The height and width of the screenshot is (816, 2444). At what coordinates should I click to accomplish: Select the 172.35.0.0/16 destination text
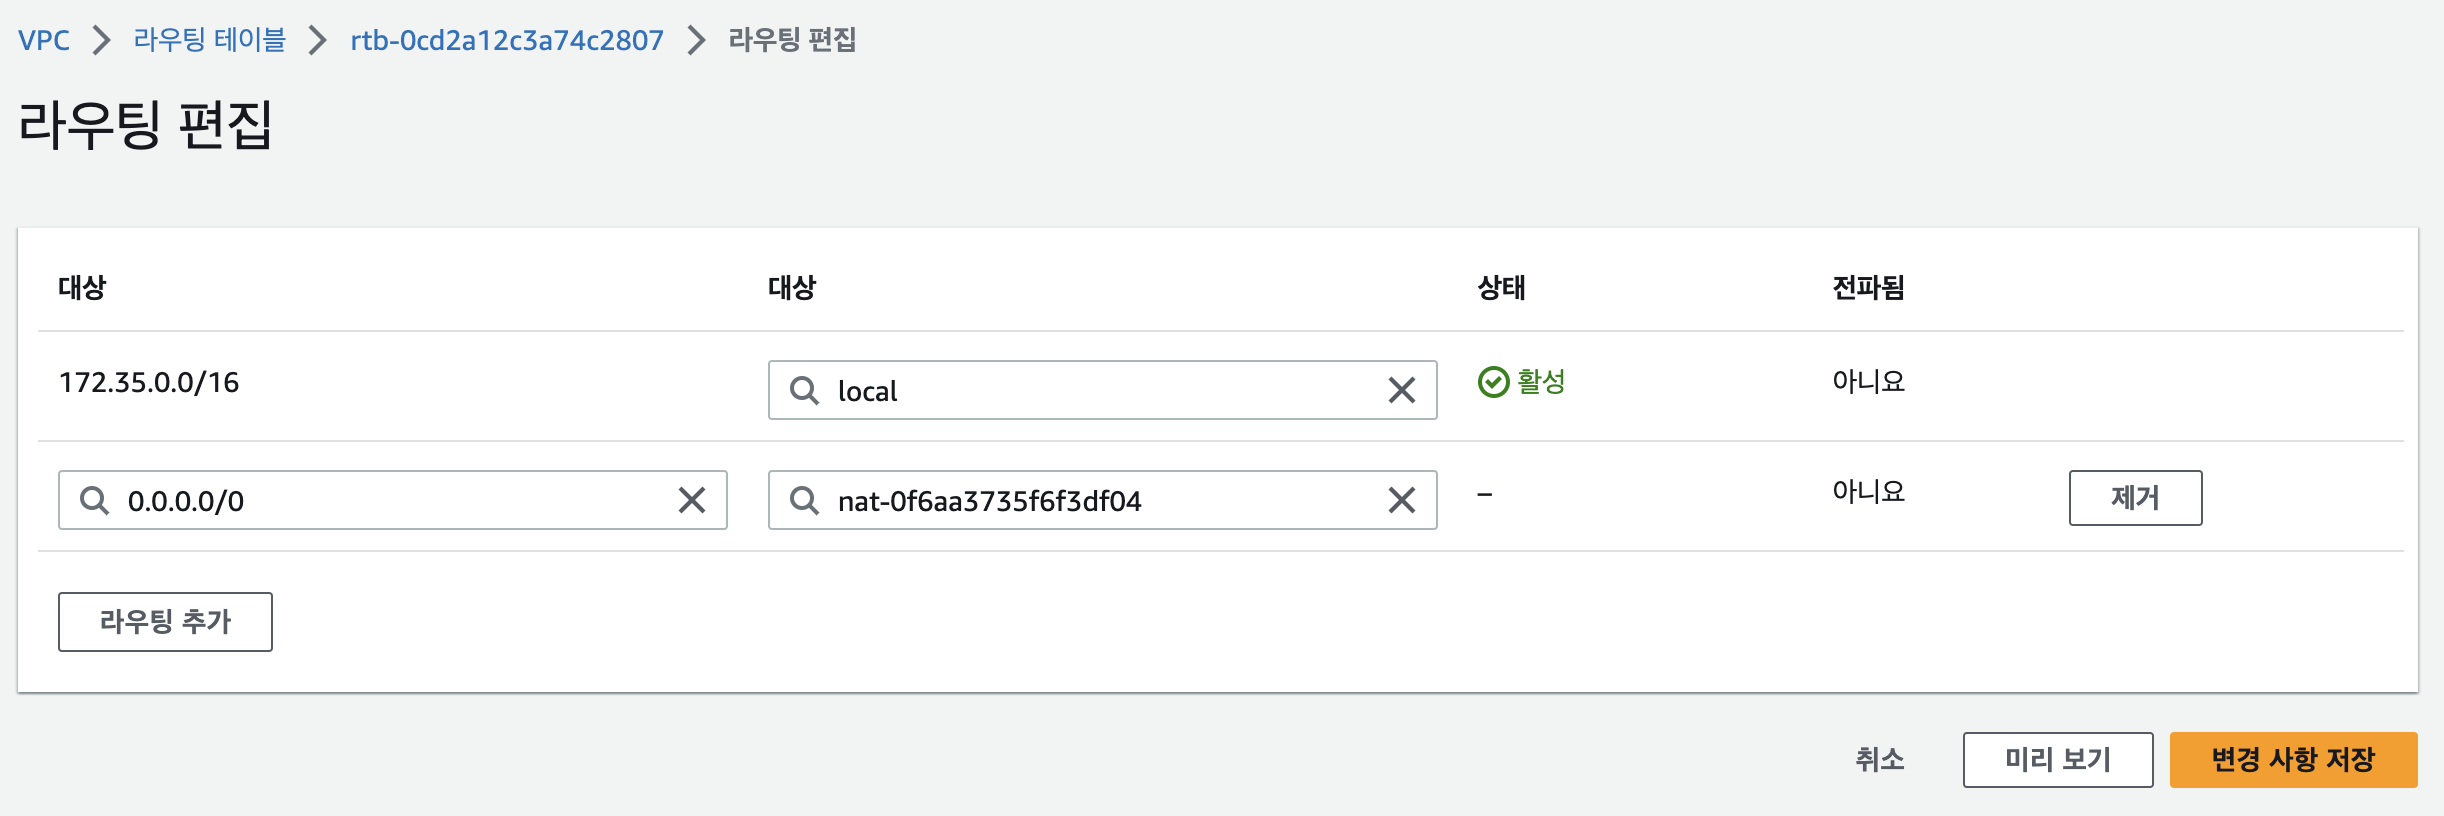[149, 382]
